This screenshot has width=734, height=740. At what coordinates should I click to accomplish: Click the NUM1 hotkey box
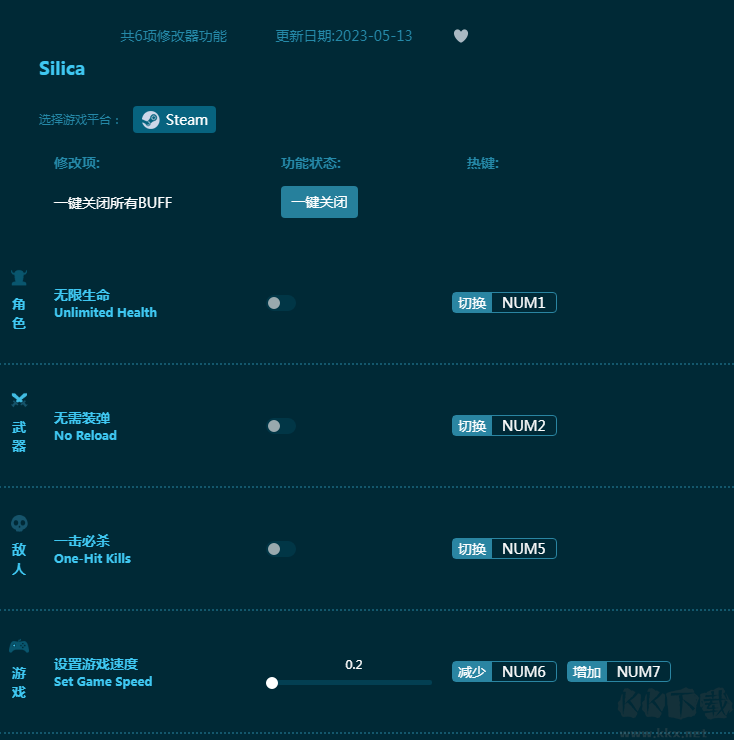(523, 303)
